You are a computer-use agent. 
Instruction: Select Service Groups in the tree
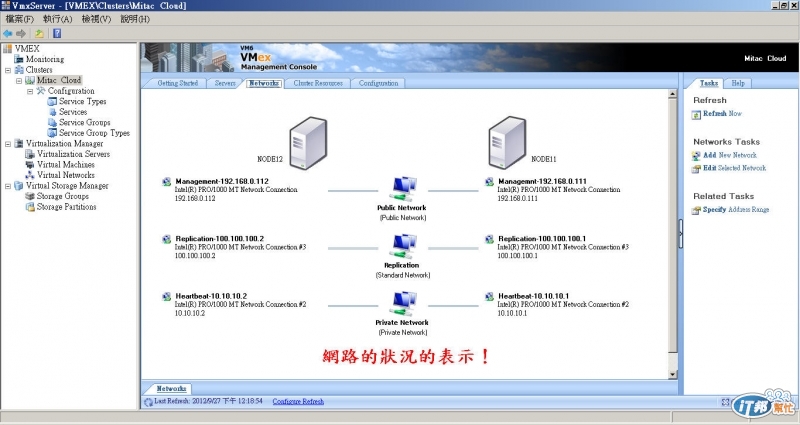click(85, 122)
